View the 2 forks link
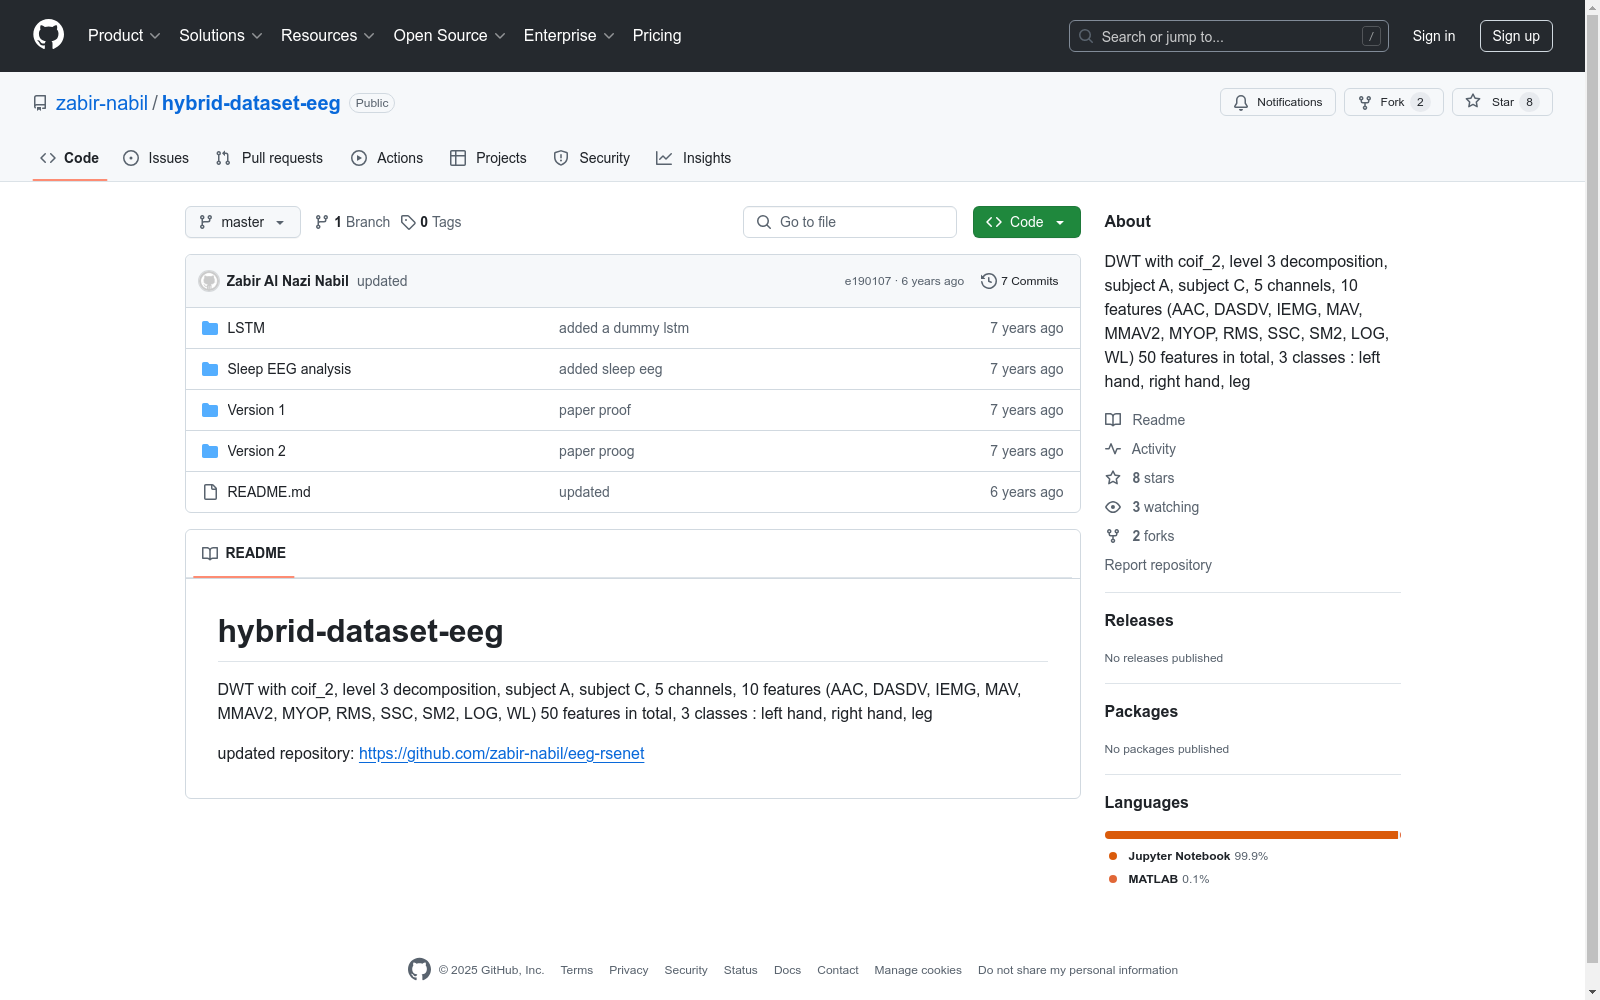 [1140, 536]
